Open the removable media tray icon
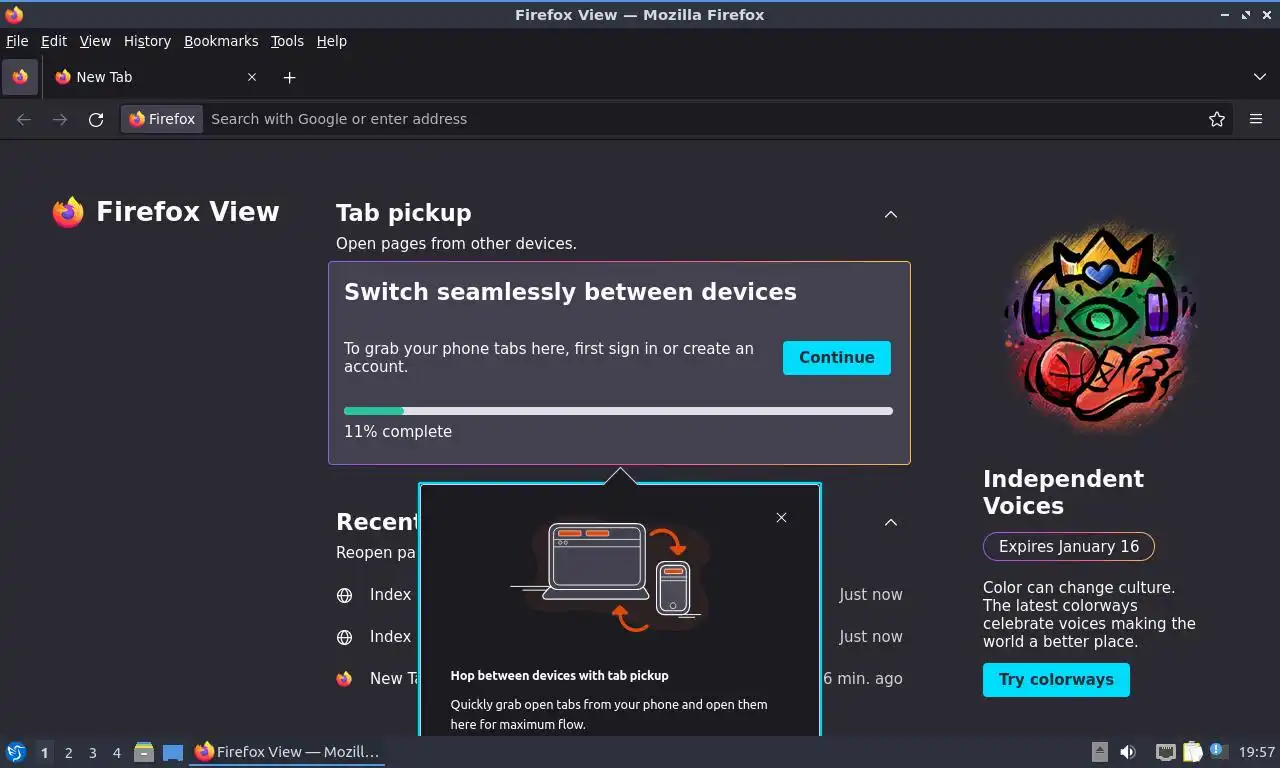Screen dimensions: 1280x768 coord(1099,752)
